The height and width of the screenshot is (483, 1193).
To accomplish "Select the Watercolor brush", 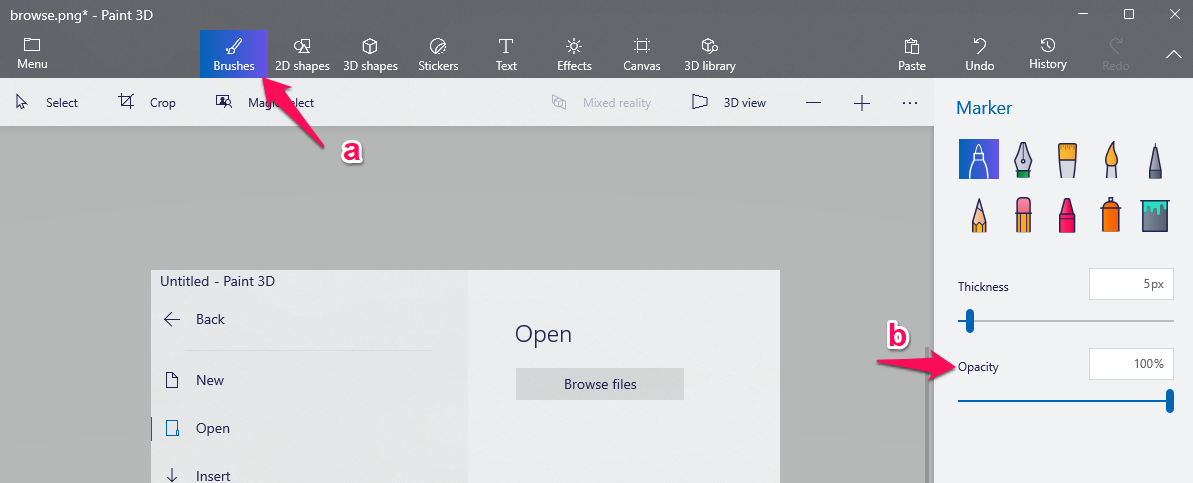I will (x=1112, y=159).
